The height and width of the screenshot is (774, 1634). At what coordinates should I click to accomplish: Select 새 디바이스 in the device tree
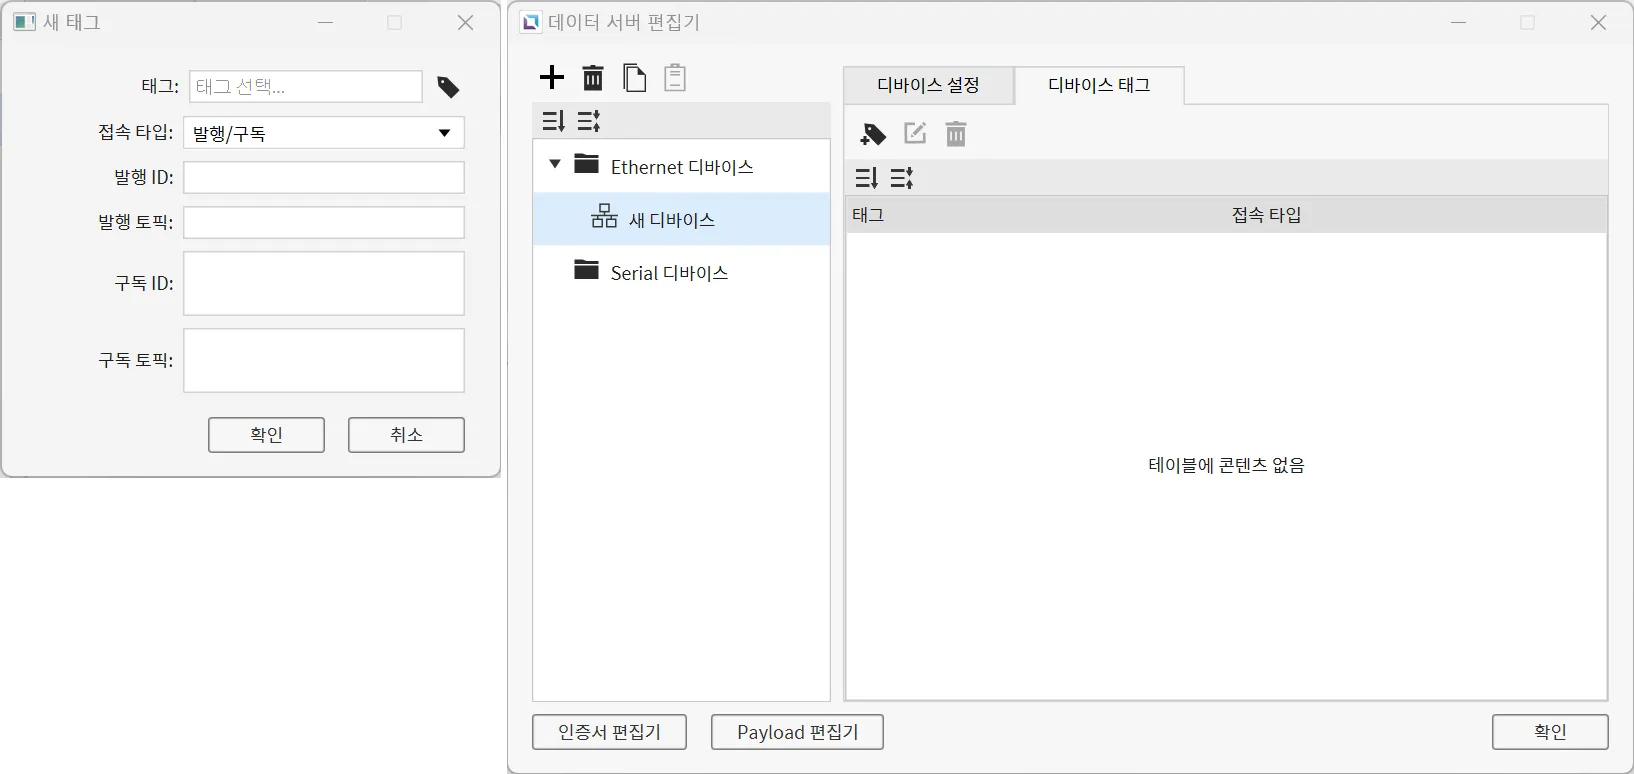point(671,220)
